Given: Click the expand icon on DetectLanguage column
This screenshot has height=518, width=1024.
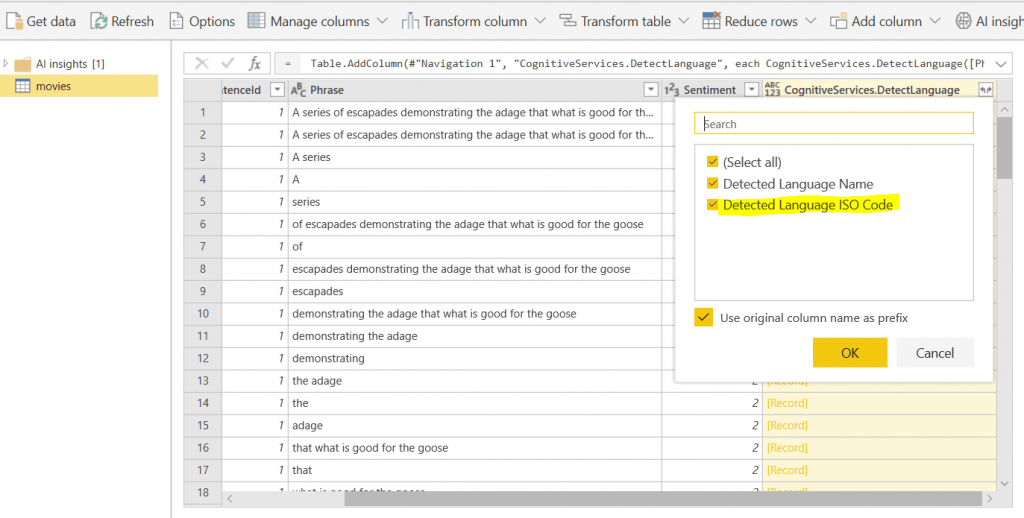Looking at the screenshot, I should point(985,90).
